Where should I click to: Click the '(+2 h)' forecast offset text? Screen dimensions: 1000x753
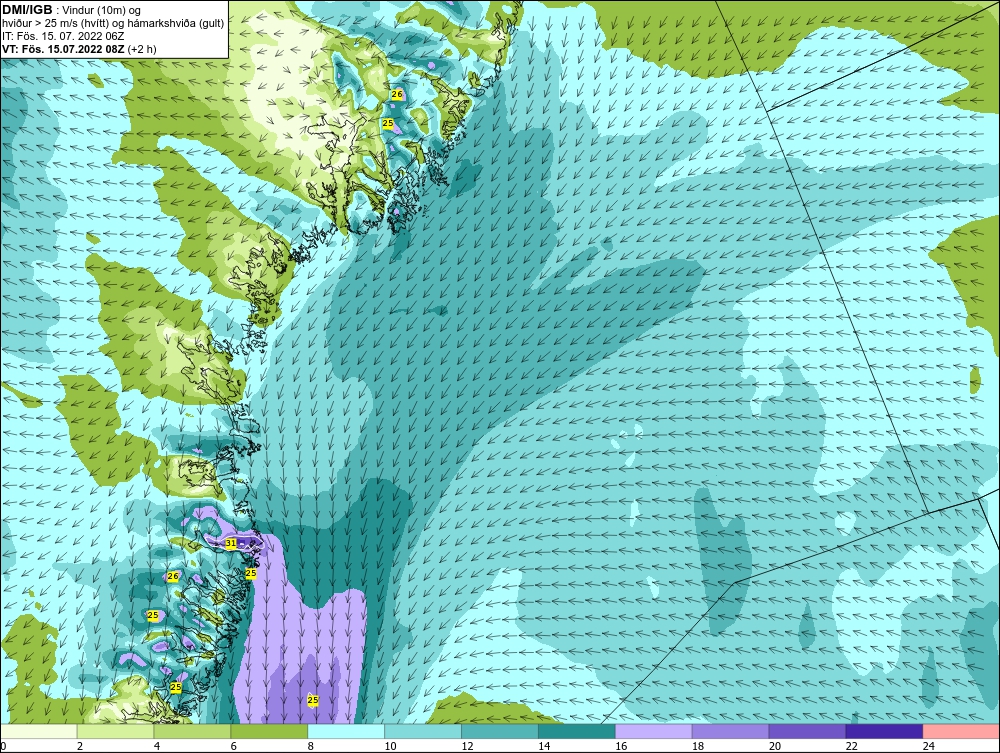click(142, 49)
